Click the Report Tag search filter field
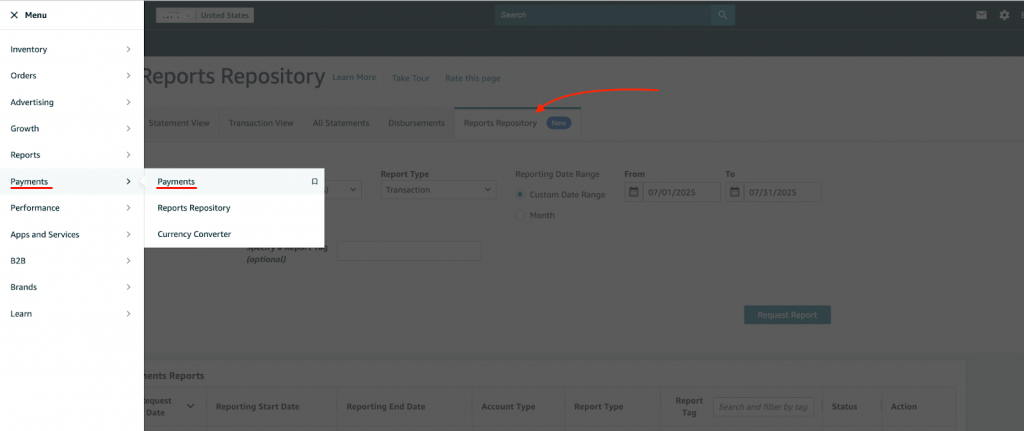The height and width of the screenshot is (431, 1024). (763, 407)
